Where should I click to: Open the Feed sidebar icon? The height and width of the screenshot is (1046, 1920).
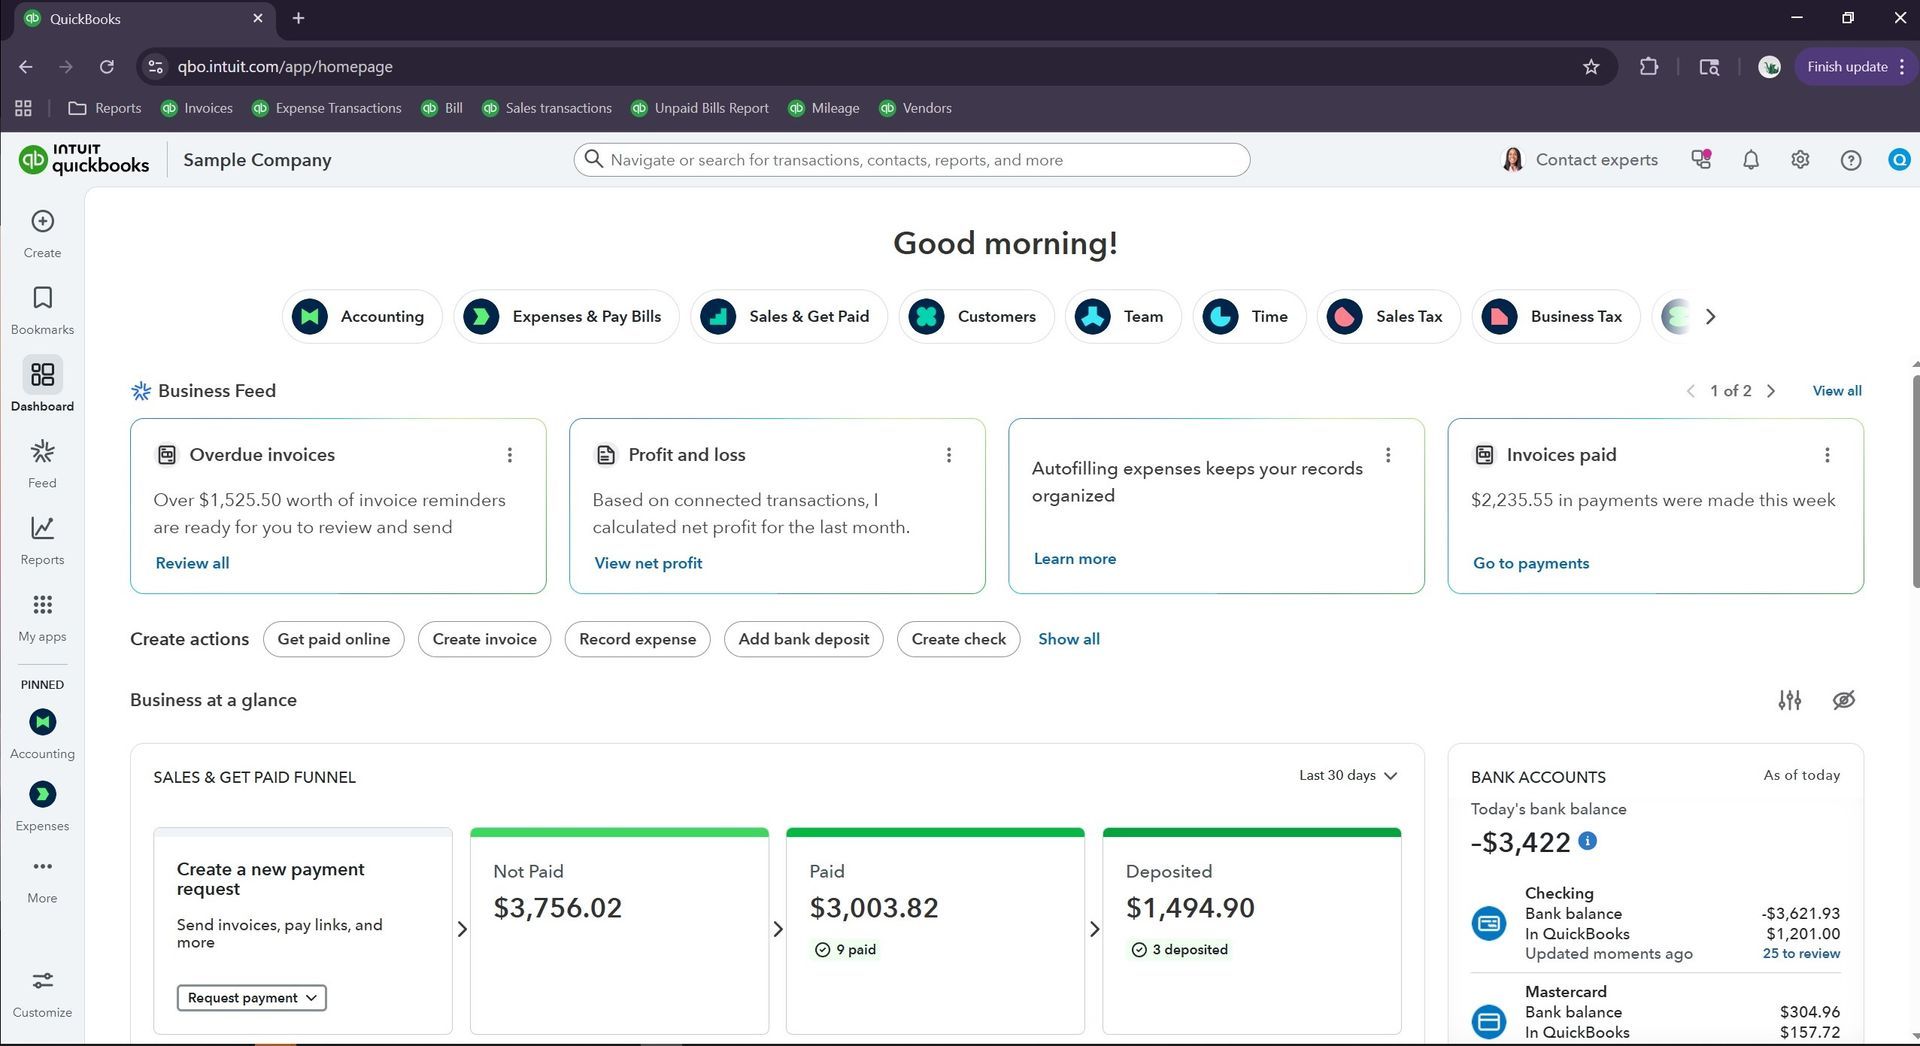click(x=42, y=452)
